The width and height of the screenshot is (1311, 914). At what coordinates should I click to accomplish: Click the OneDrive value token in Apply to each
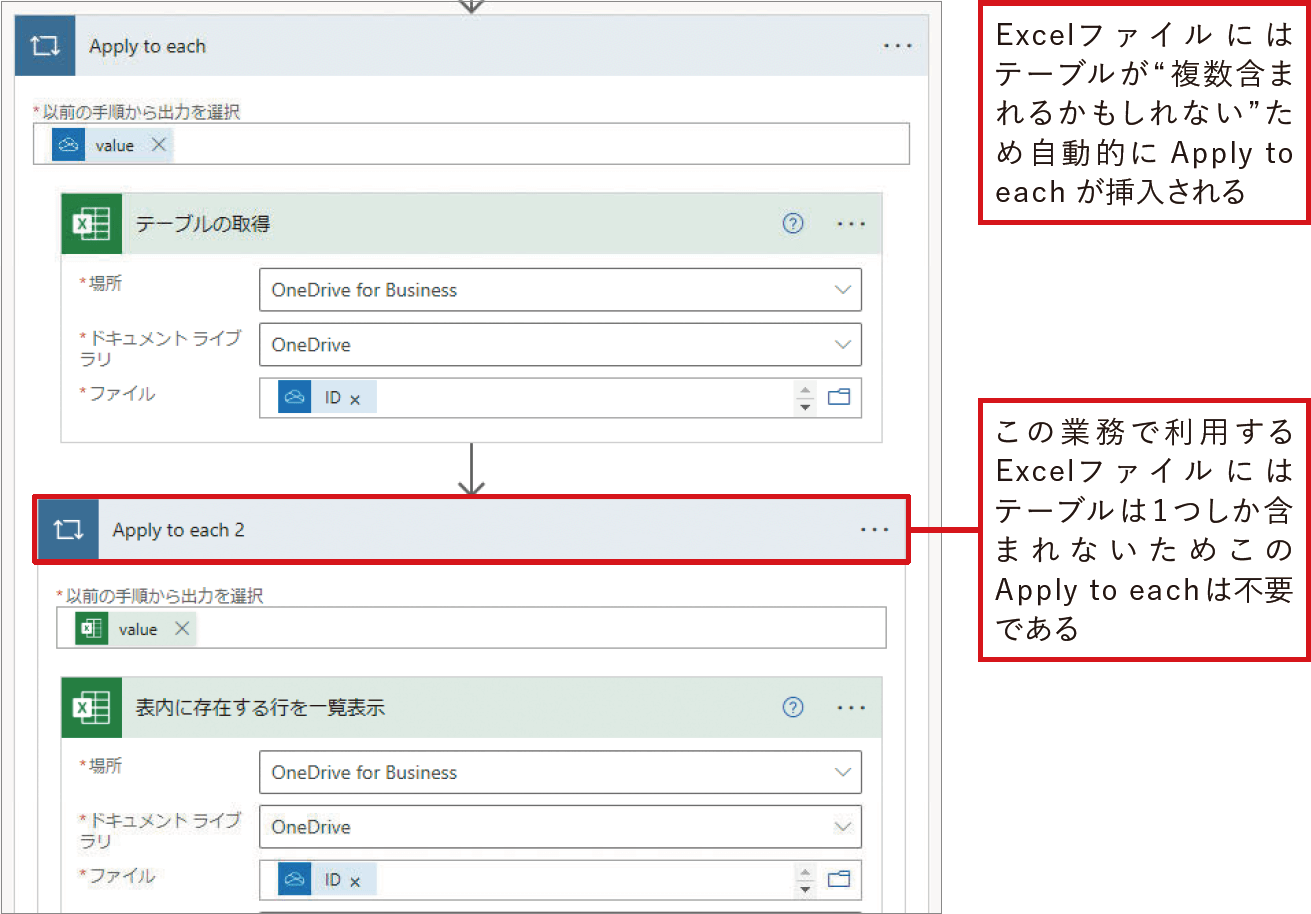coord(111,145)
